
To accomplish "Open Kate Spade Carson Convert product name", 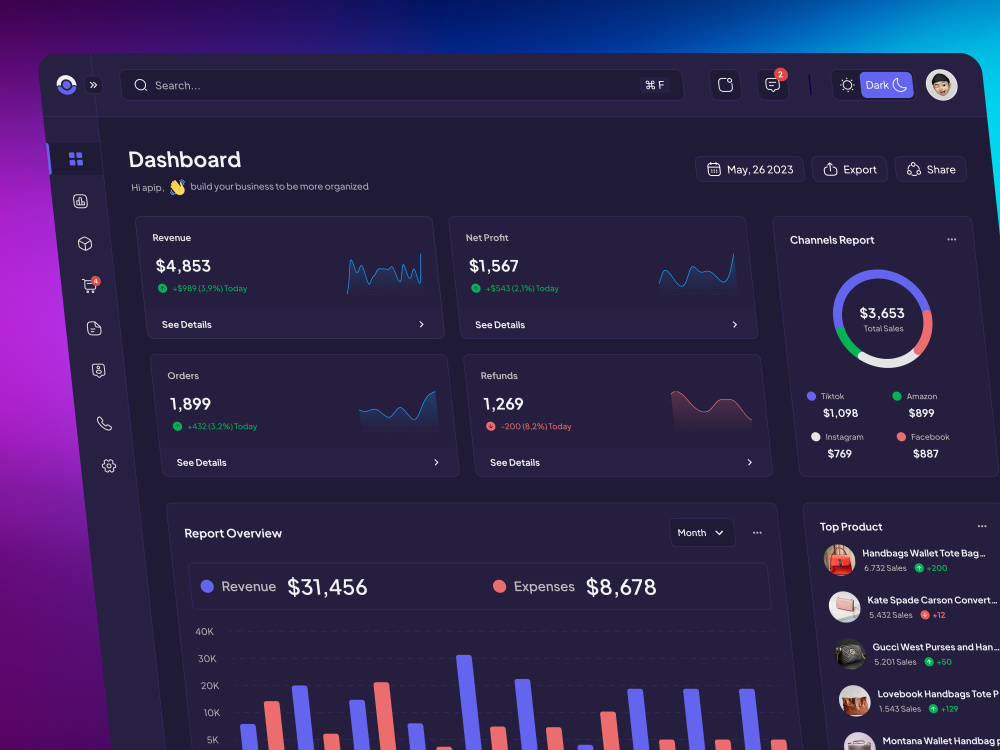I will tap(933, 600).
